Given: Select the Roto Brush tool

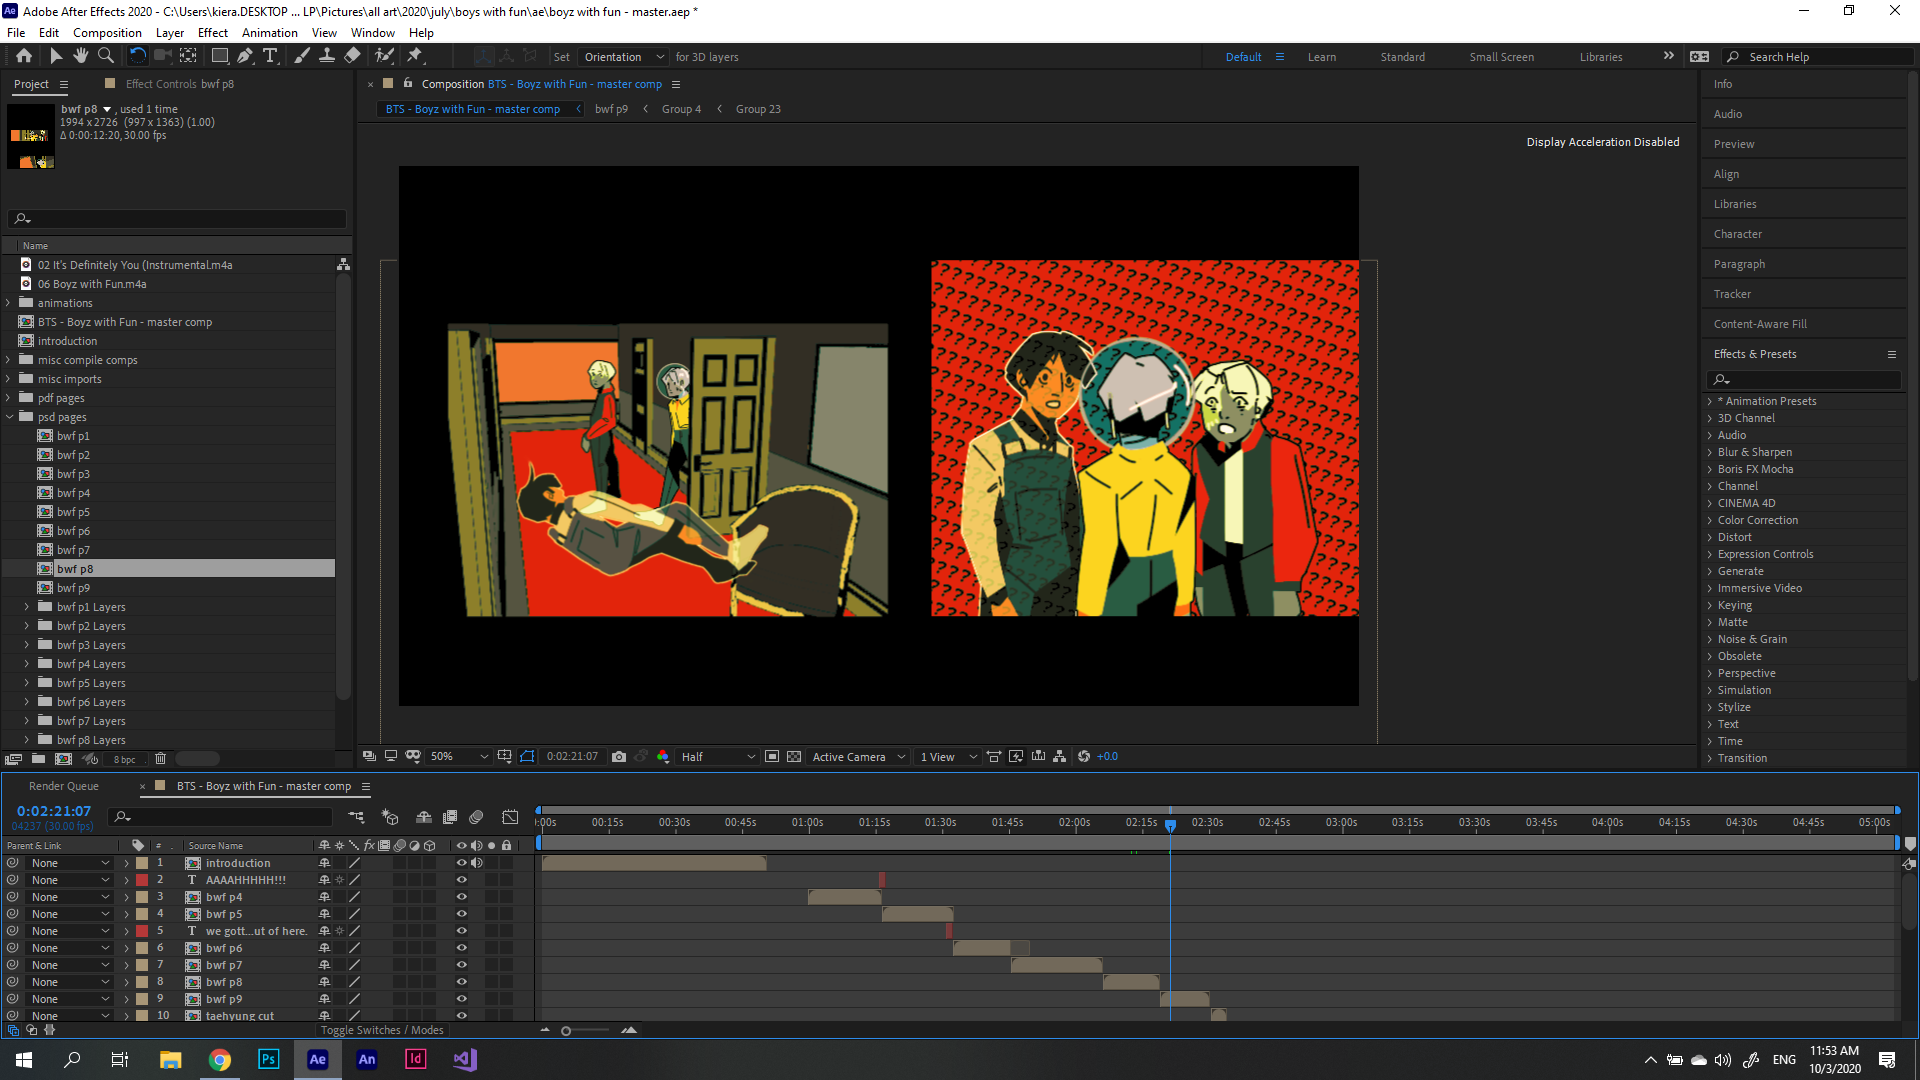Looking at the screenshot, I should pos(384,57).
